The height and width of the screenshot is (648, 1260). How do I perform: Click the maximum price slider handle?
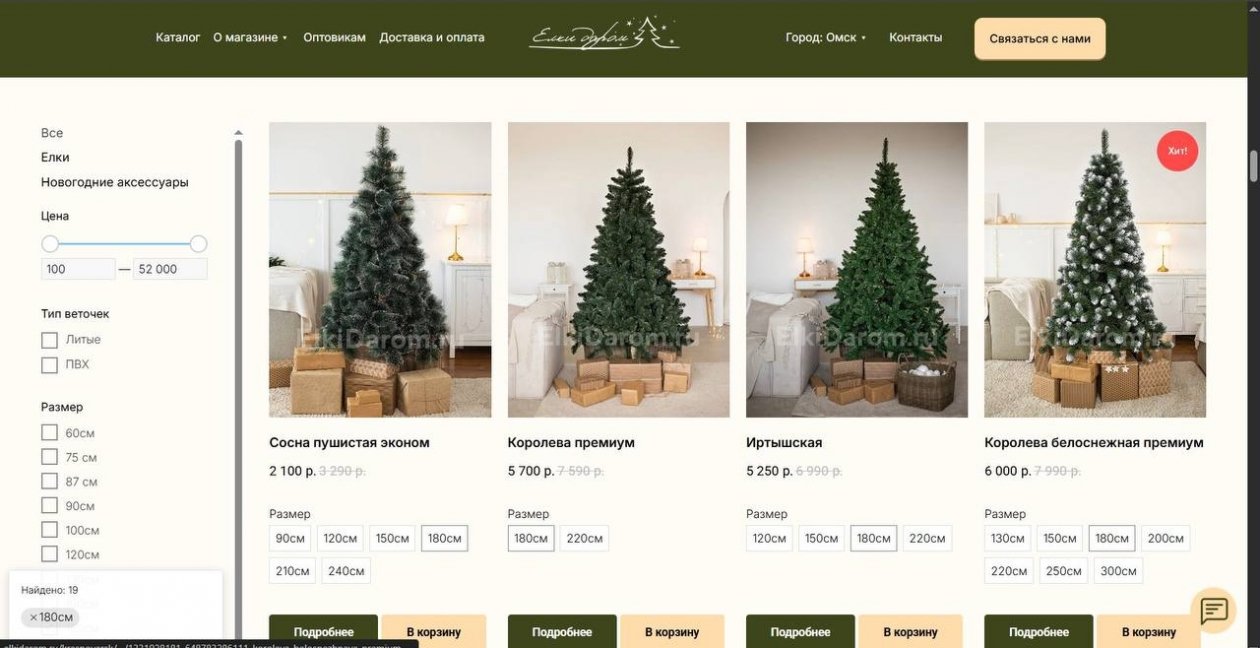tap(198, 244)
